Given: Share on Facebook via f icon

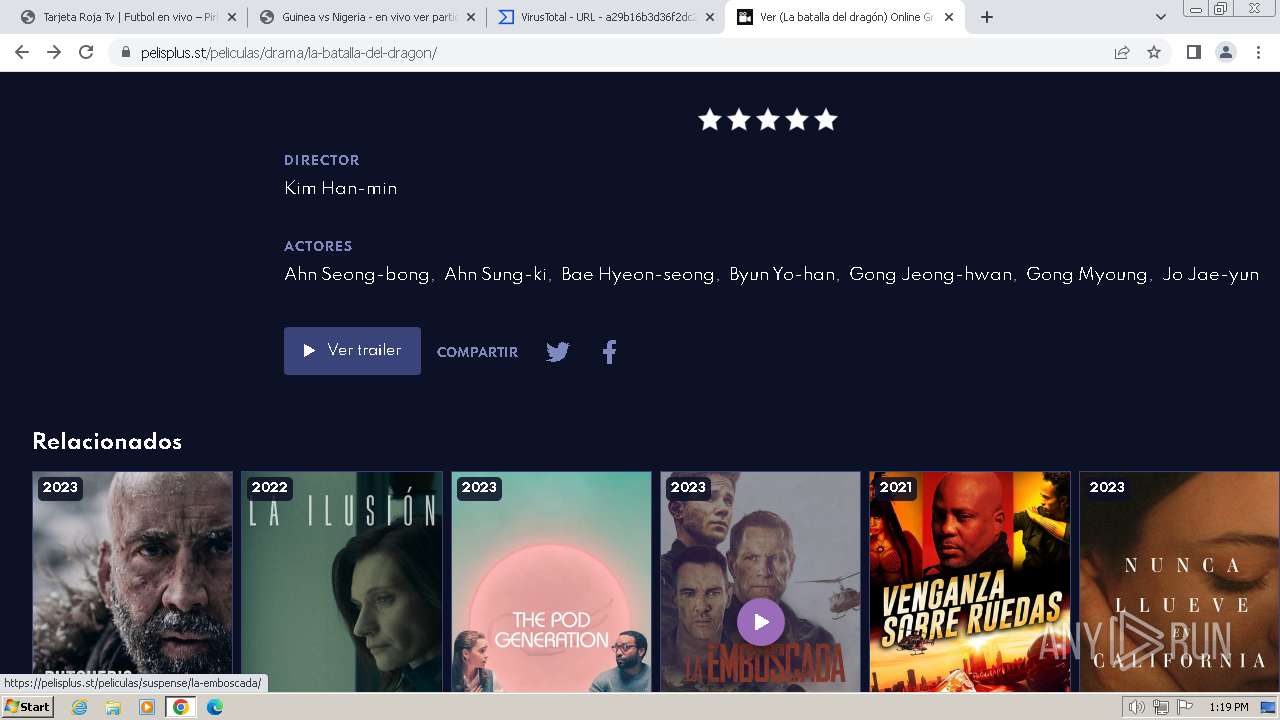Looking at the screenshot, I should 609,352.
